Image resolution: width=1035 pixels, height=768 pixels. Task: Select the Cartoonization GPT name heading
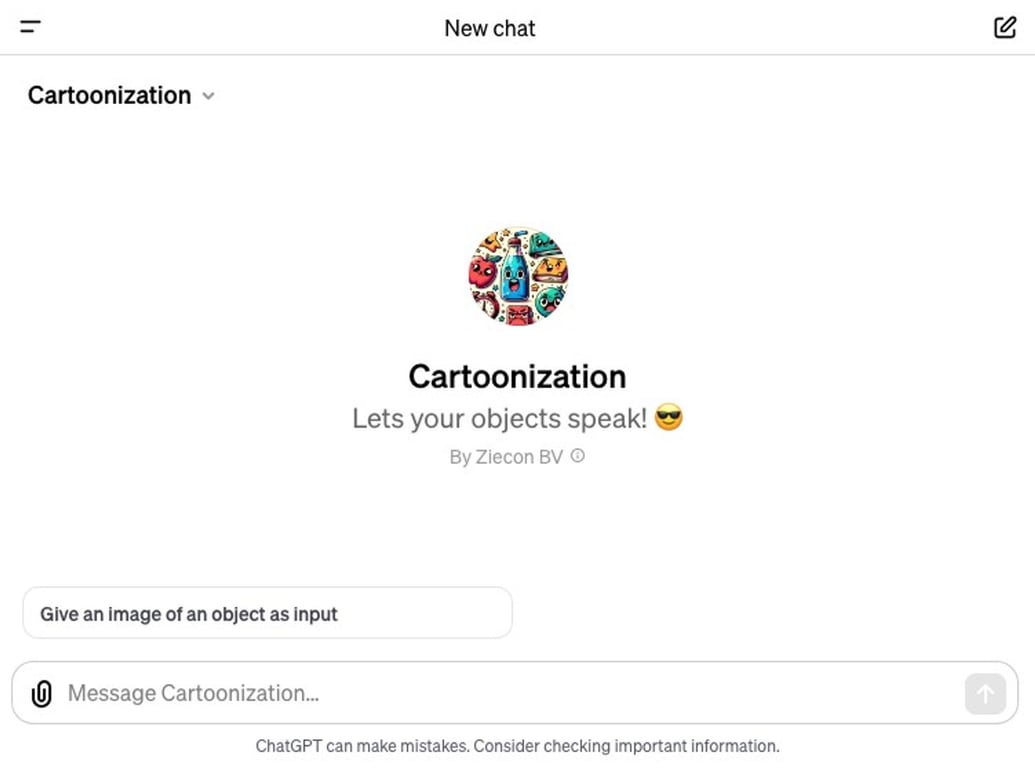tap(517, 377)
